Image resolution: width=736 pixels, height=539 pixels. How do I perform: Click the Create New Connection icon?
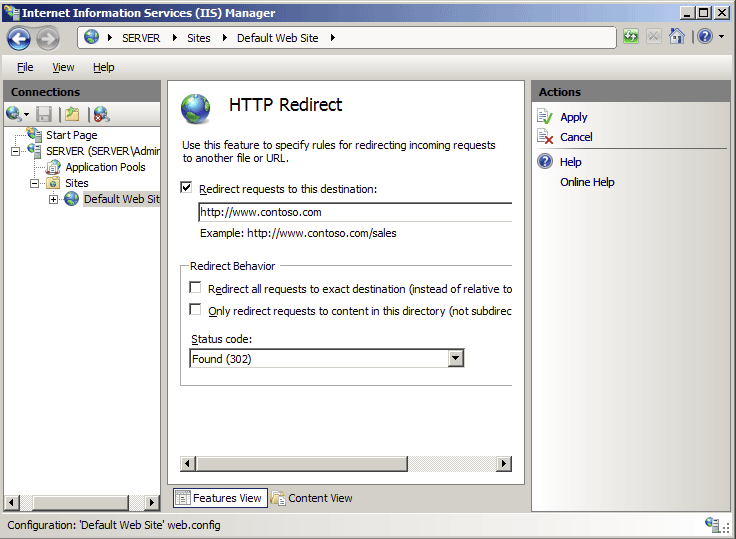tap(14, 114)
